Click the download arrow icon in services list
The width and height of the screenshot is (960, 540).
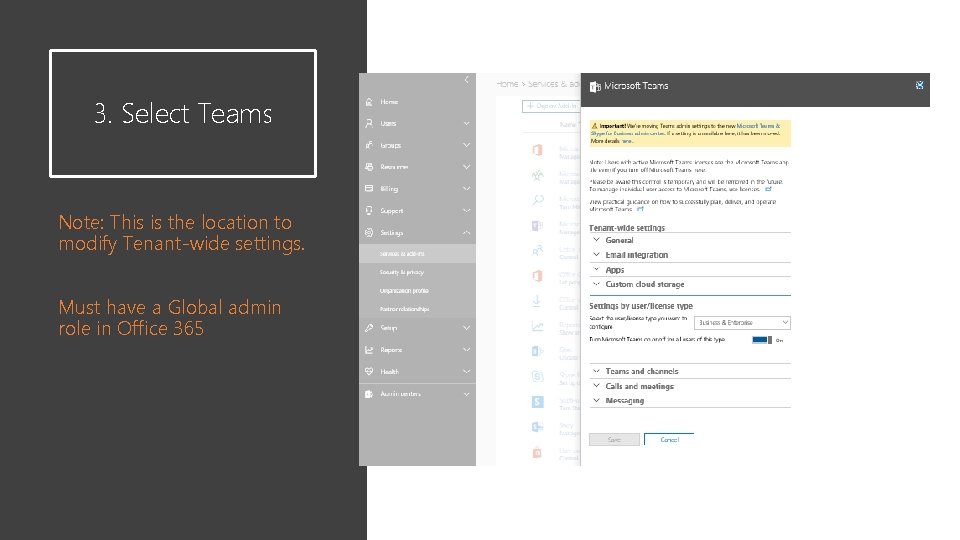pos(537,301)
